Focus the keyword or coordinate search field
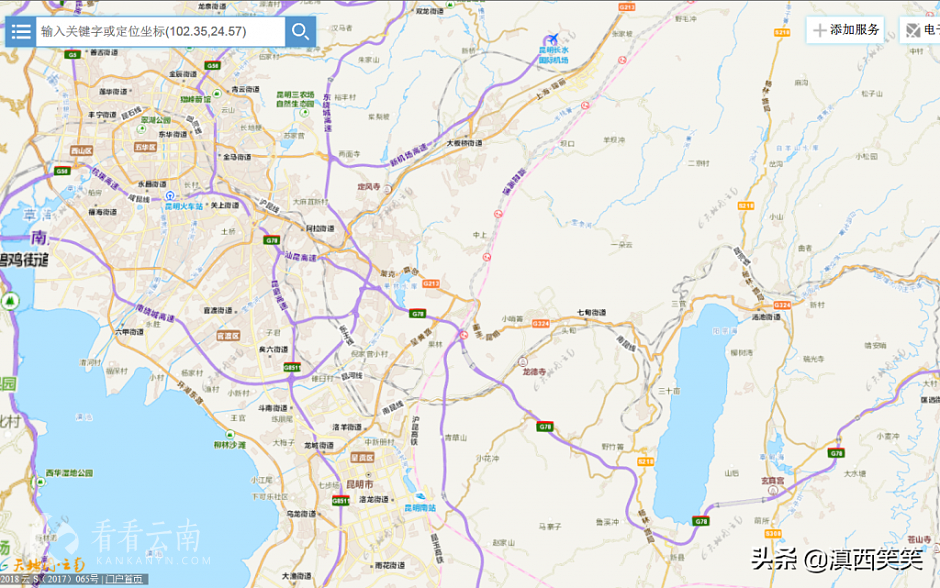 [160, 31]
